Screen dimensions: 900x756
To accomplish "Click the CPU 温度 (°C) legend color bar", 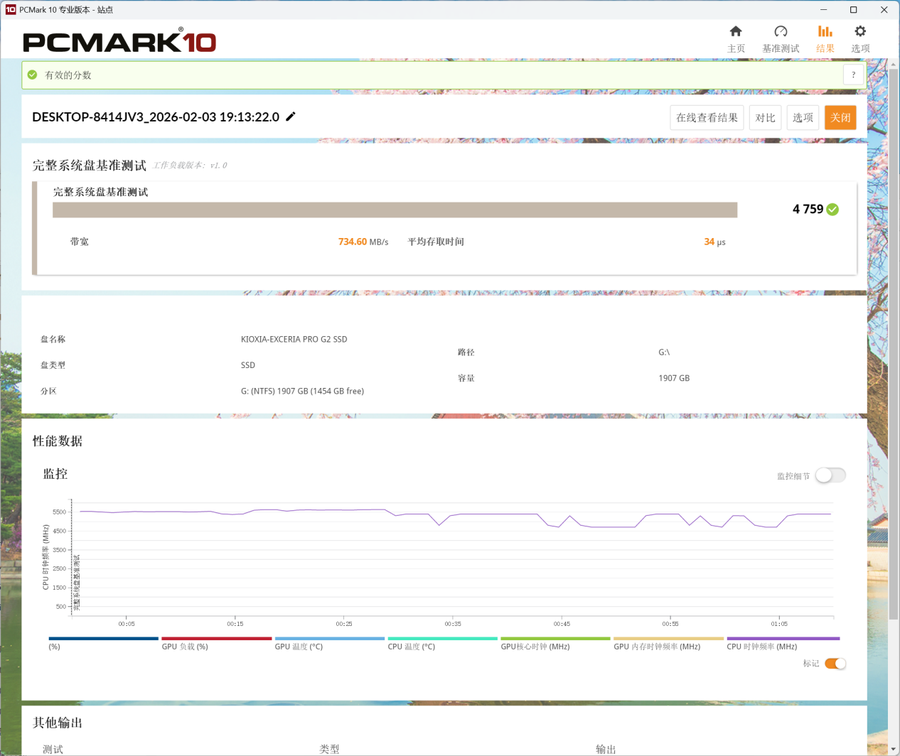I will coord(442,638).
